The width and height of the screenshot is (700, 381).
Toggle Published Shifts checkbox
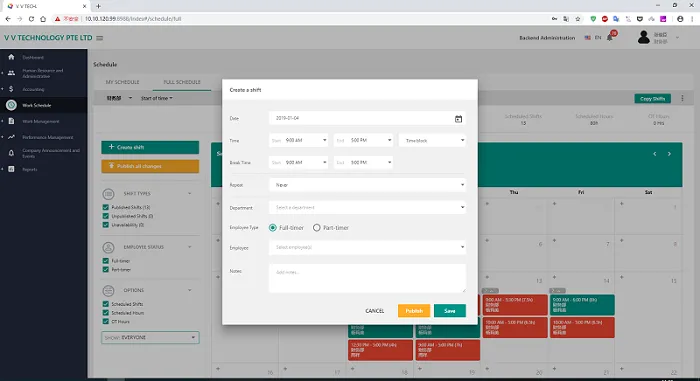pos(106,207)
